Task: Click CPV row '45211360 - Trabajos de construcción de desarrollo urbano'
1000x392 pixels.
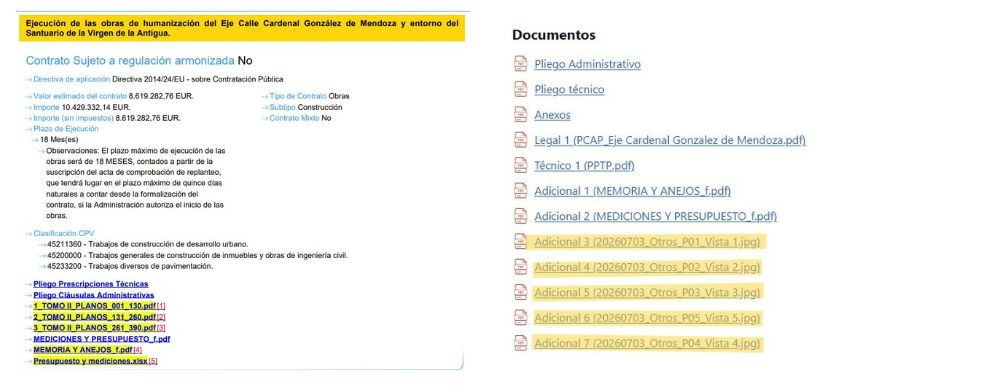Action: 147,244
